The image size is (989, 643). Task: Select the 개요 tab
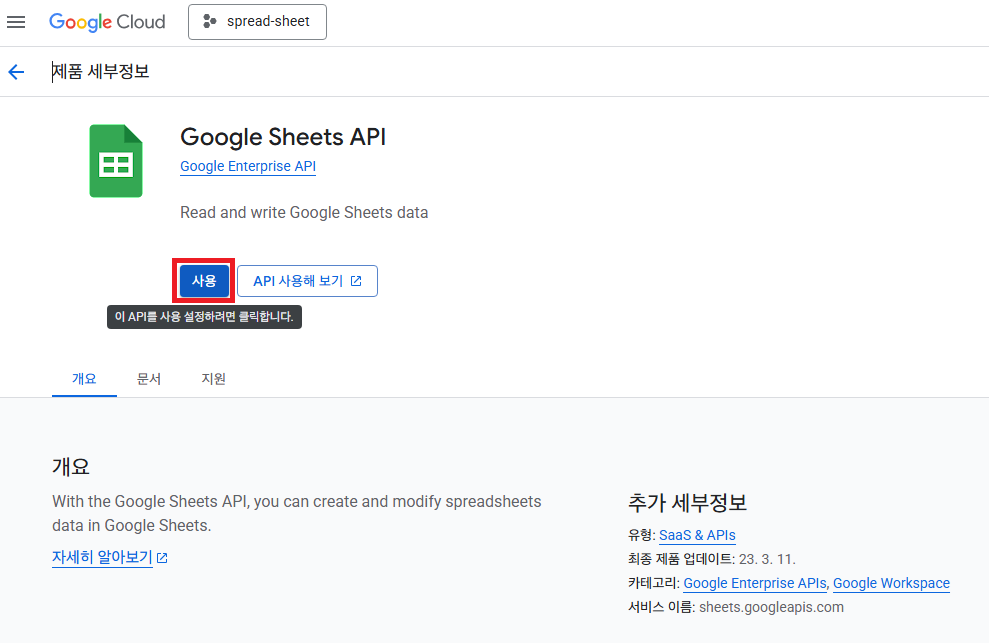pyautogui.click(x=84, y=379)
